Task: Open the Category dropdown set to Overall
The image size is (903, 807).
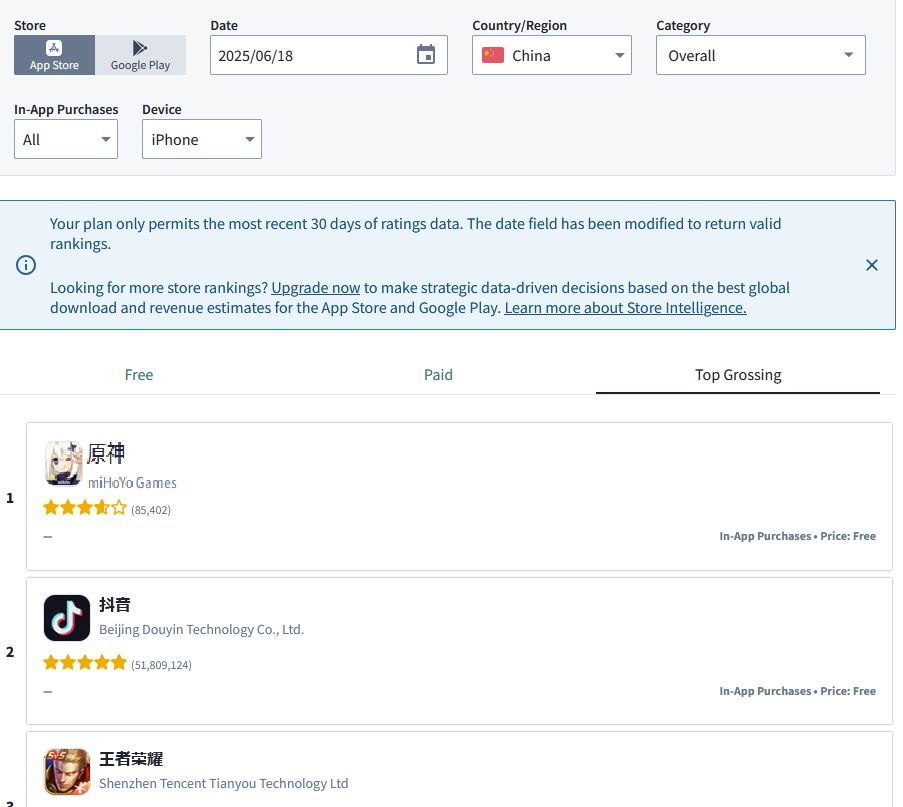Action: point(760,55)
